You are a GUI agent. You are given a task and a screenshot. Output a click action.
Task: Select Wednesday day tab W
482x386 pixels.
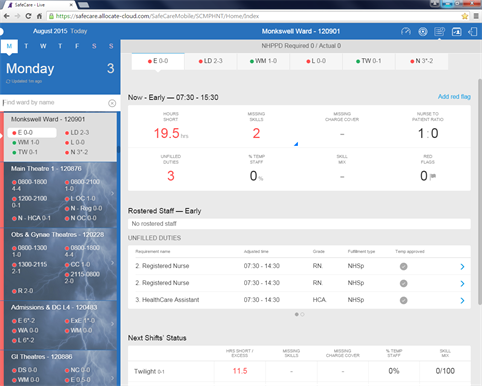(43, 46)
